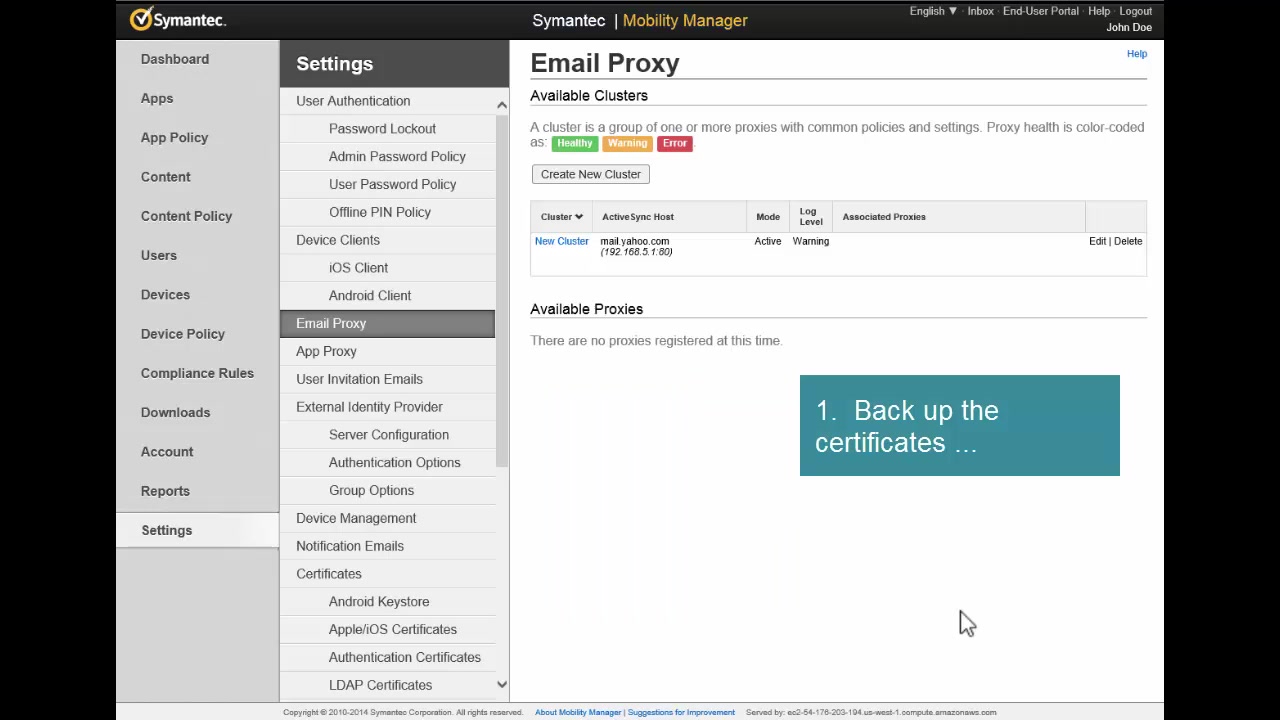The image size is (1280, 720).
Task: Open the New Cluster link
Action: (562, 241)
